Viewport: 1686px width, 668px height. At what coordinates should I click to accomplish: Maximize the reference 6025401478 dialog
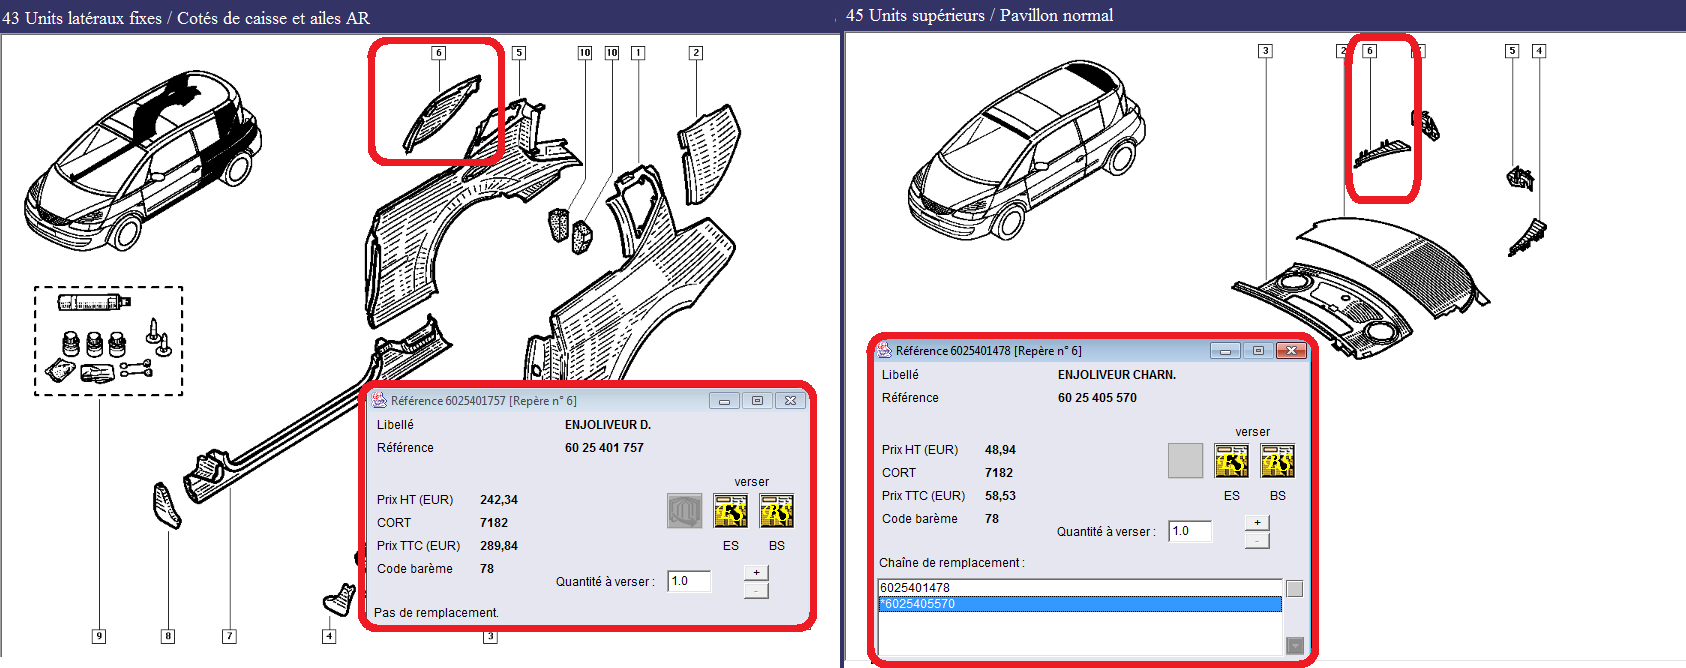point(1258,351)
